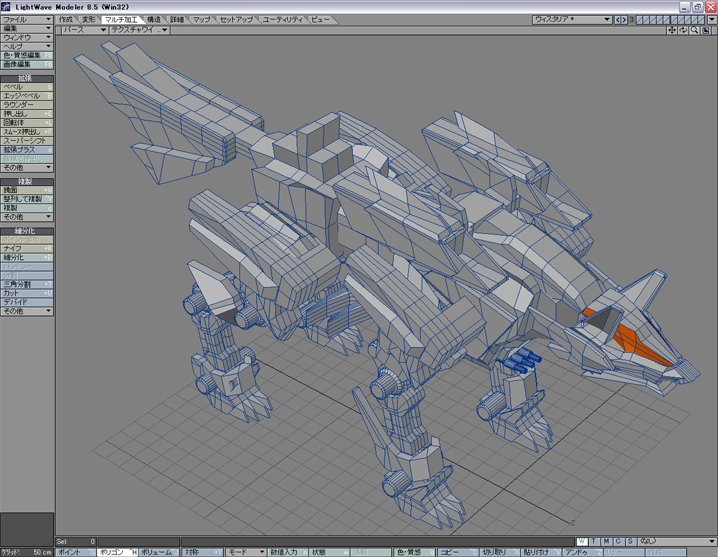Open 数値入力 numeric panel
The width and height of the screenshot is (718, 557).
288,552
